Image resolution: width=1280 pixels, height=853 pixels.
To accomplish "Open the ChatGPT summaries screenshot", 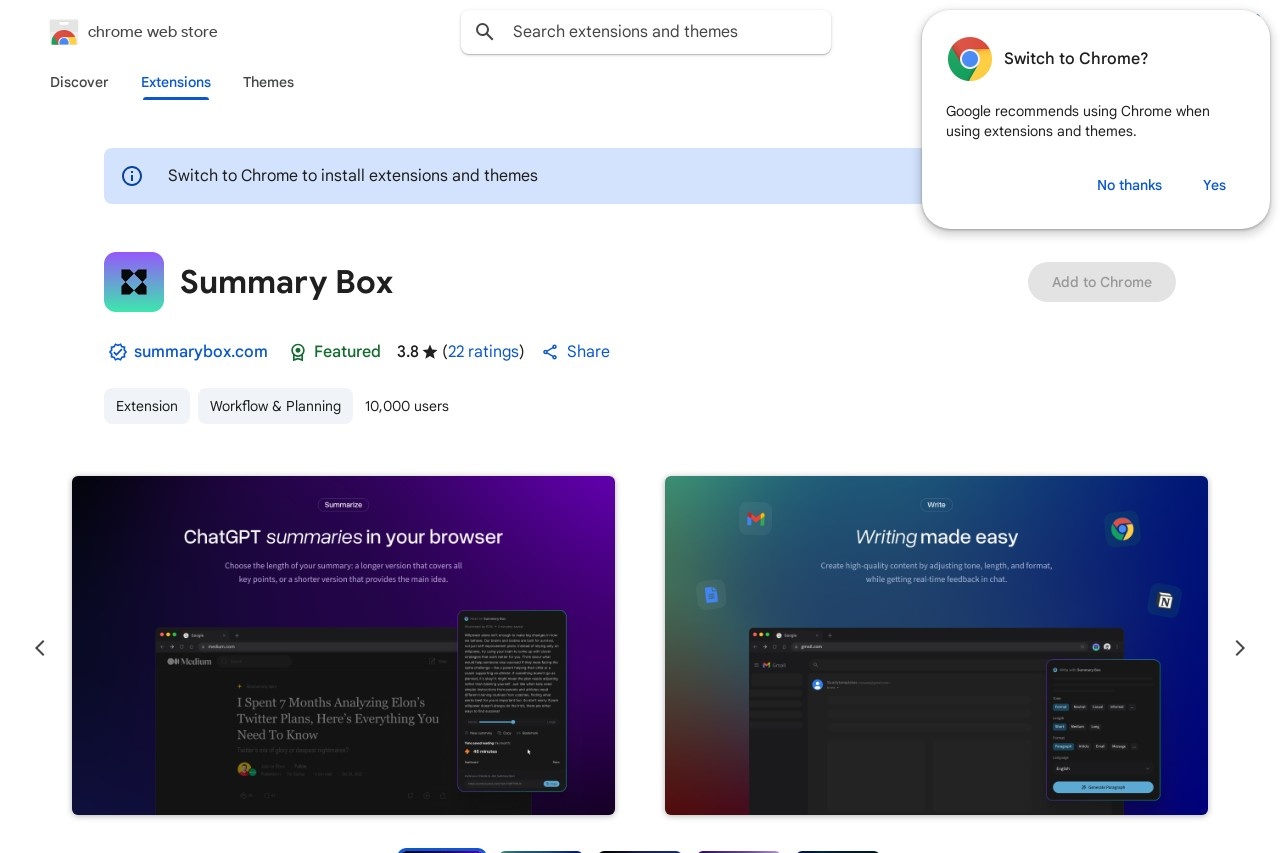I will coord(343,645).
